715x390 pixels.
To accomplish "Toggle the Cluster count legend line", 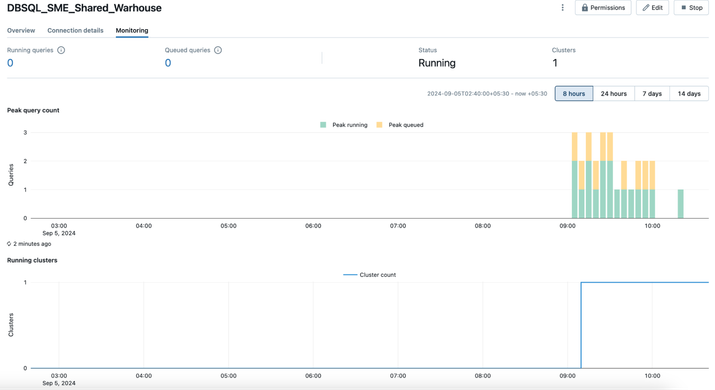I will pos(350,275).
